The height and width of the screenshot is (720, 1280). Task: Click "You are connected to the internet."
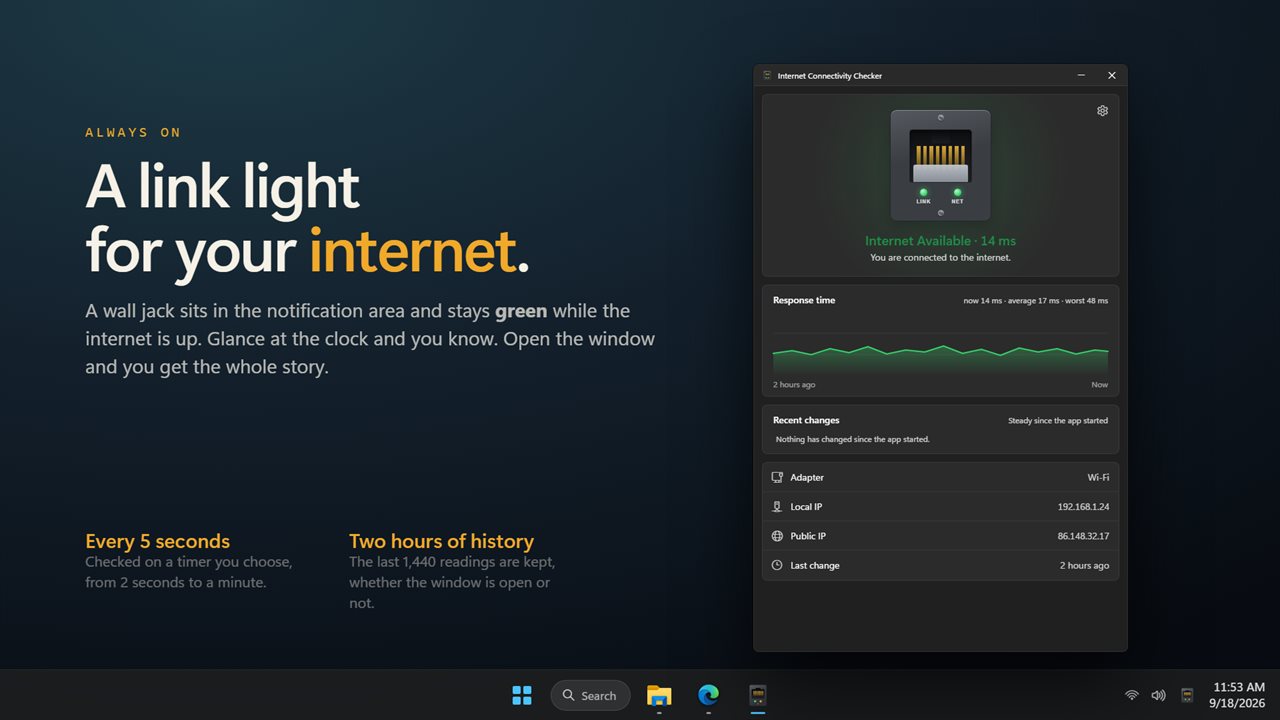[x=940, y=258]
